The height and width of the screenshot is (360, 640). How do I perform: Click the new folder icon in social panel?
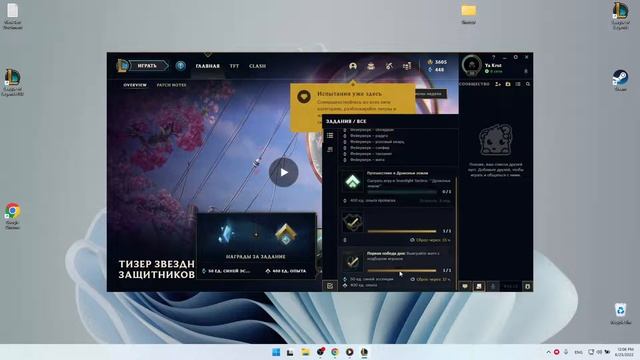tap(508, 84)
